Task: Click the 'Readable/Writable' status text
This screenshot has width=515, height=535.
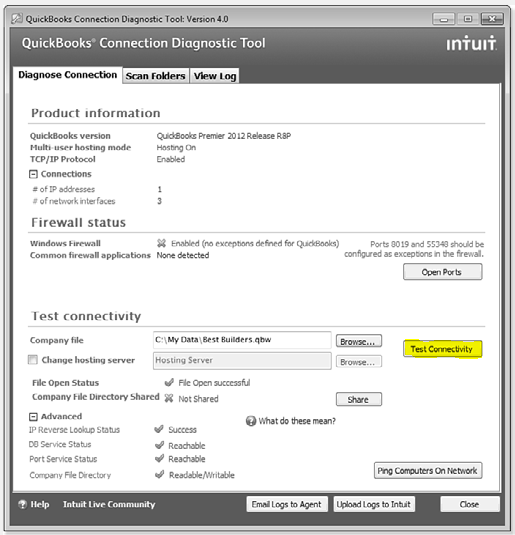Action: pos(202,475)
